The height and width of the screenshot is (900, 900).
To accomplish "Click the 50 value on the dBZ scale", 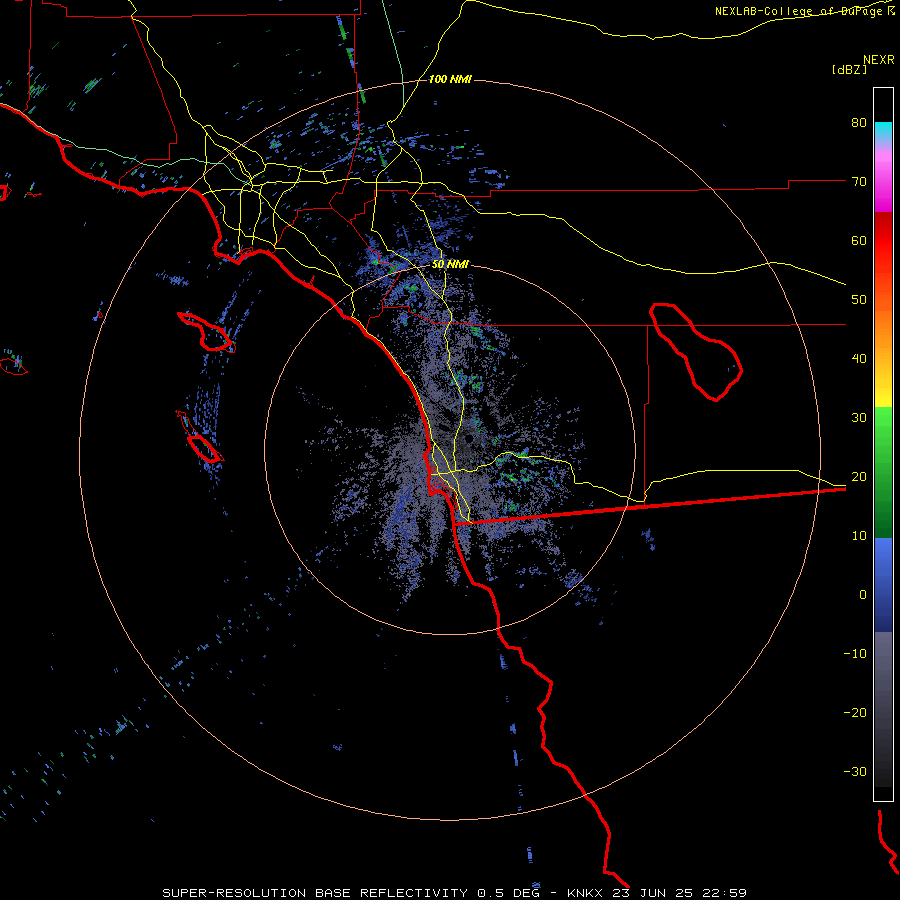I will click(x=859, y=300).
